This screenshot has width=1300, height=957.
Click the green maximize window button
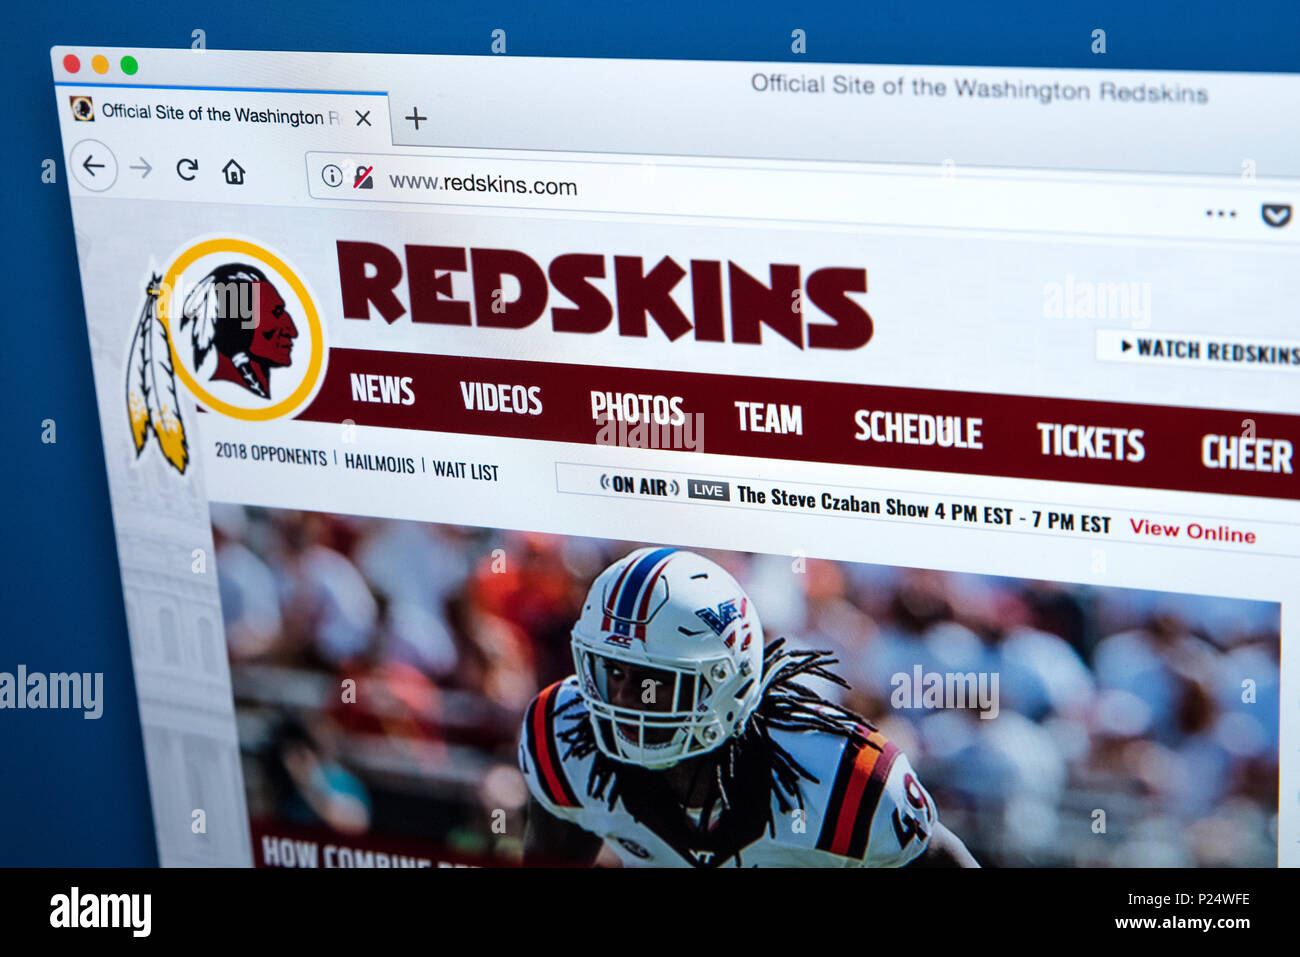click(x=129, y=66)
